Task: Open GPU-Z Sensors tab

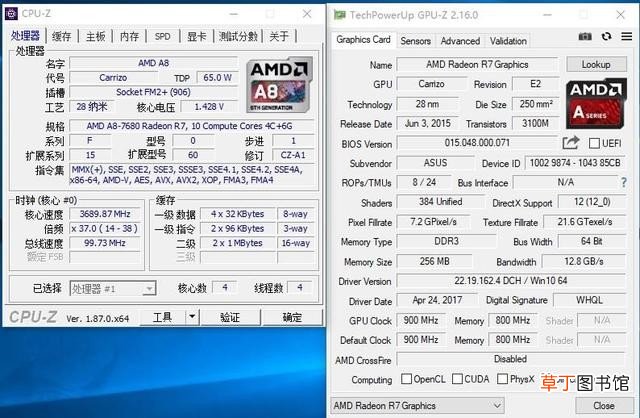Action: (416, 41)
